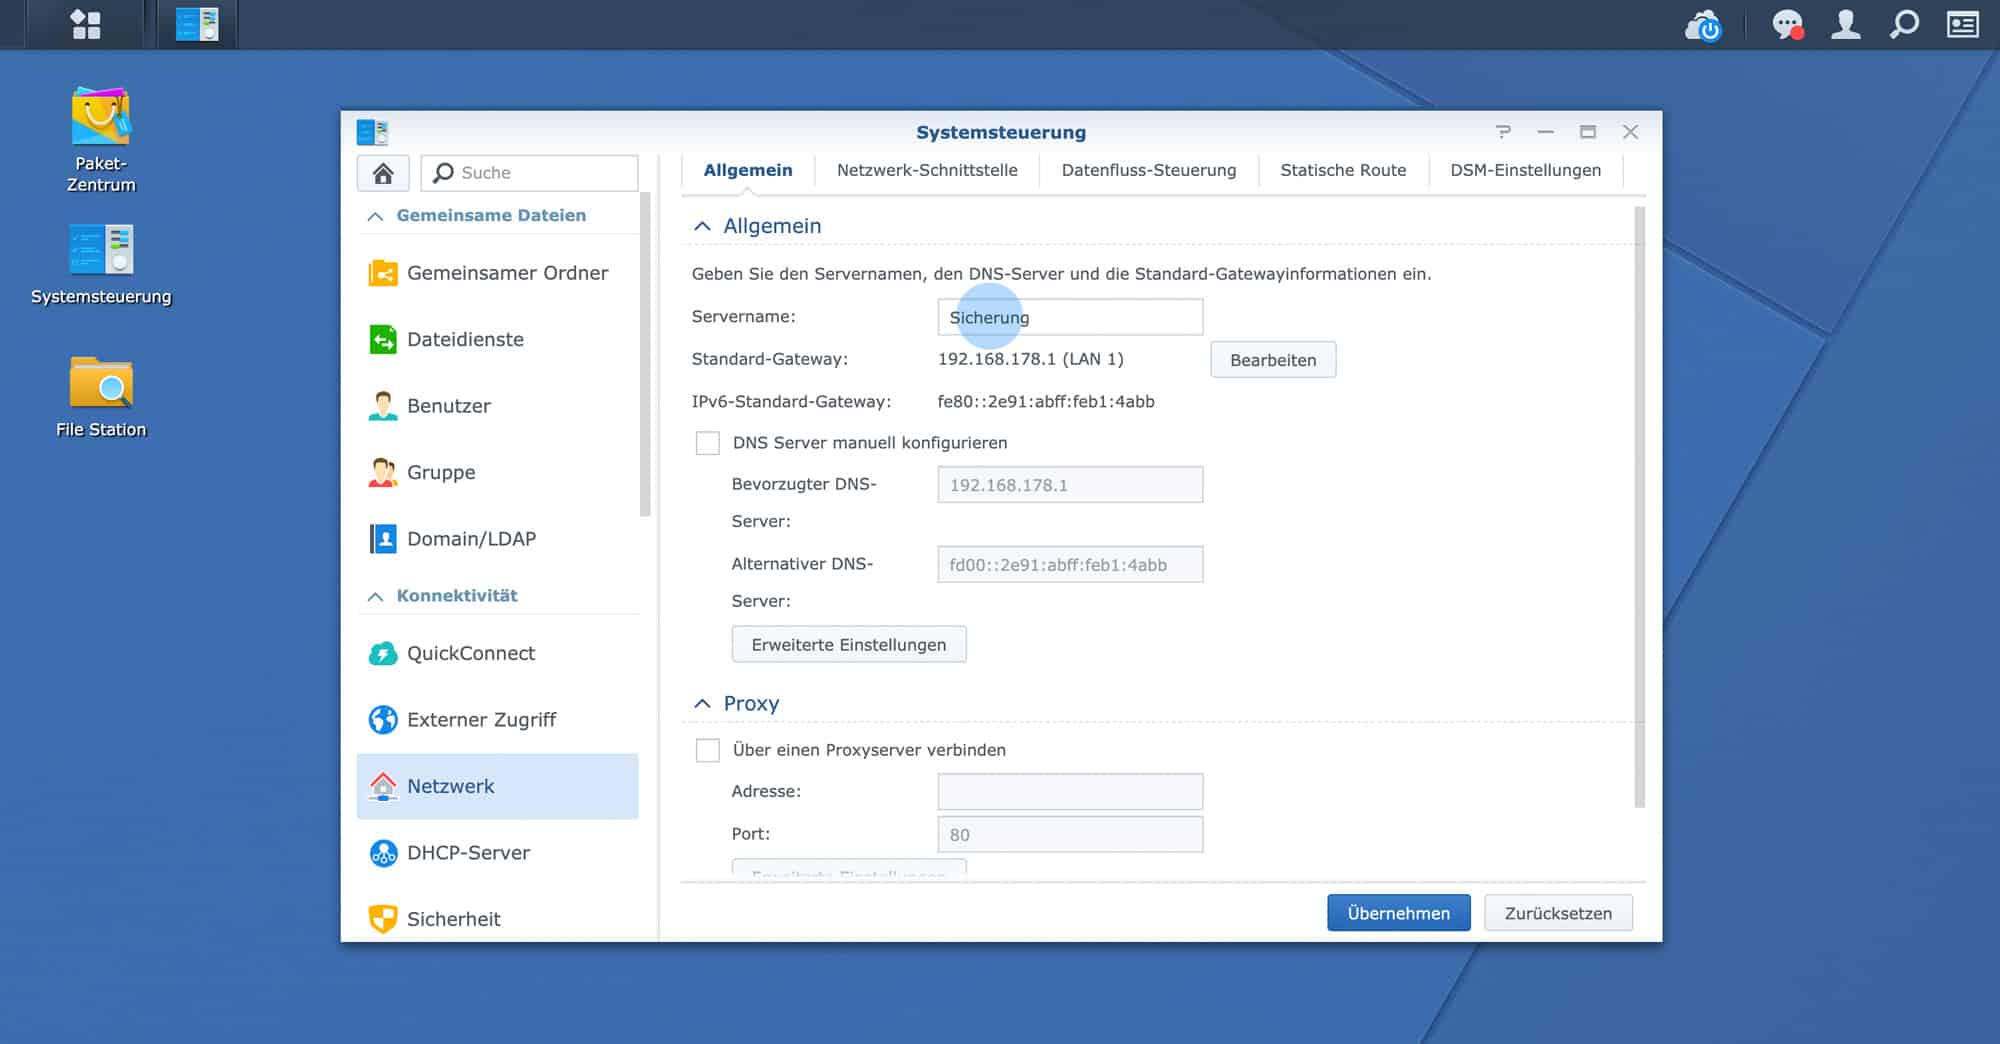Open Gemeinsamer Ordner settings
2000x1044 pixels.
(x=498, y=273)
